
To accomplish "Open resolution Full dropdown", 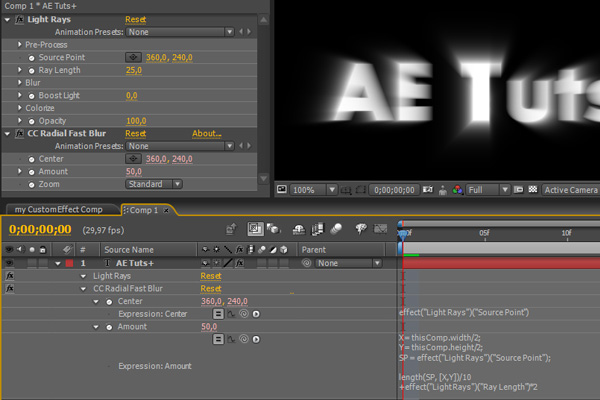I will (x=488, y=190).
